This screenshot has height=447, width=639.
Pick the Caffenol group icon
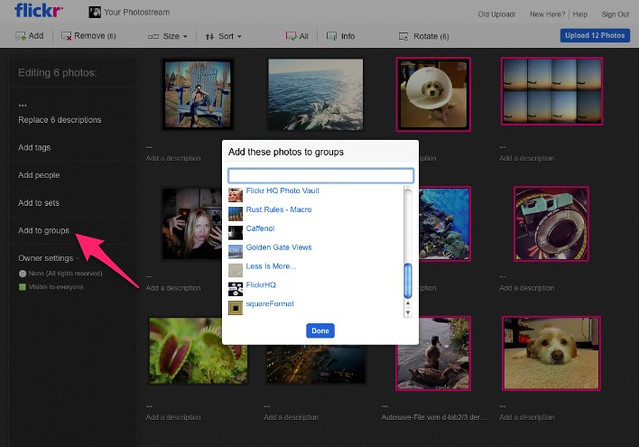(x=235, y=231)
